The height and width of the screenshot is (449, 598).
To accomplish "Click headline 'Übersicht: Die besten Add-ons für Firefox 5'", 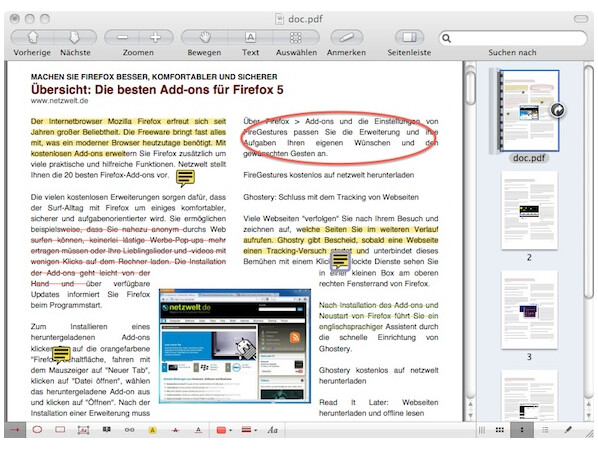I will tap(157, 90).
